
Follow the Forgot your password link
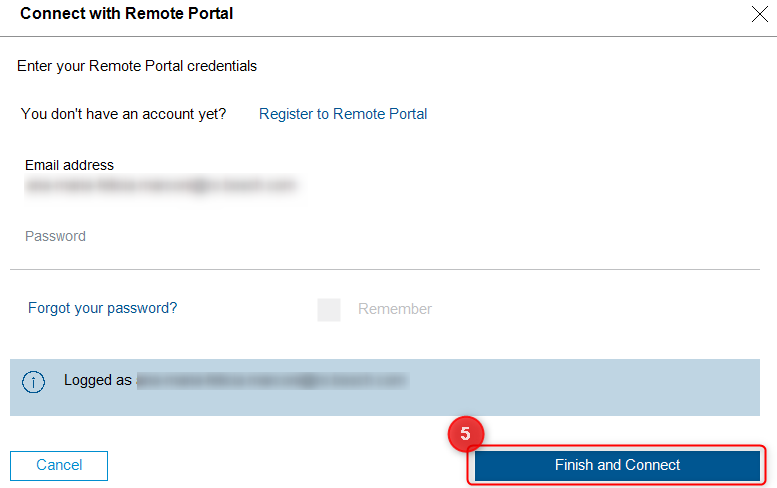(x=102, y=308)
